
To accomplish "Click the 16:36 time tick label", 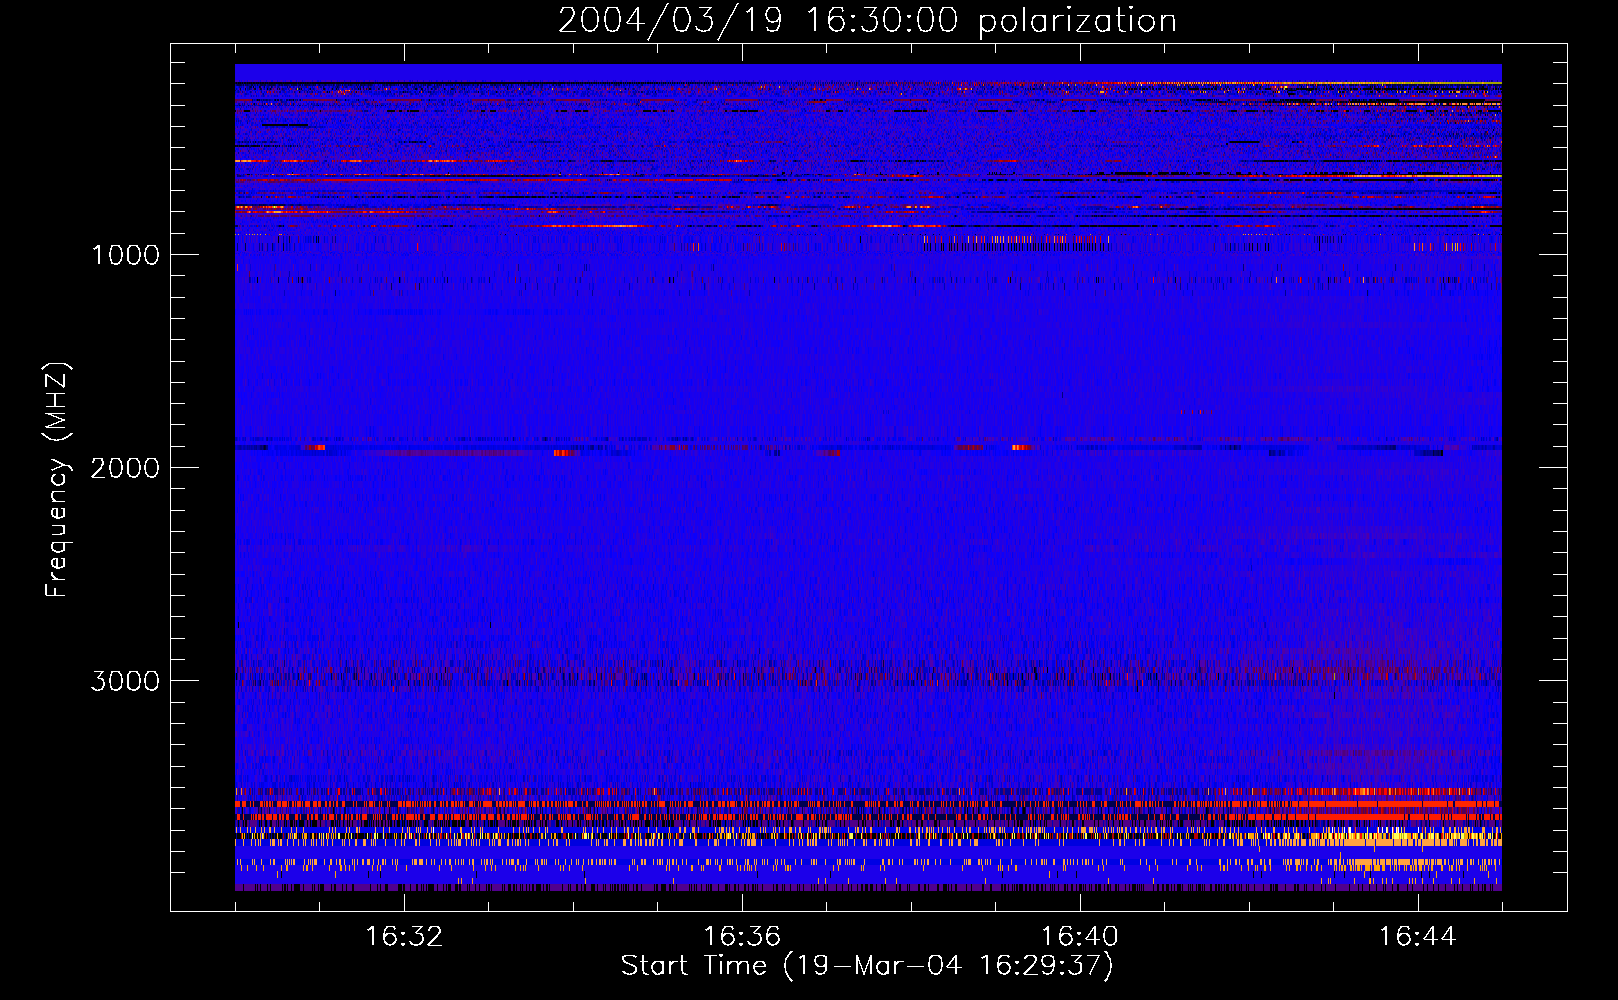I will tap(742, 937).
